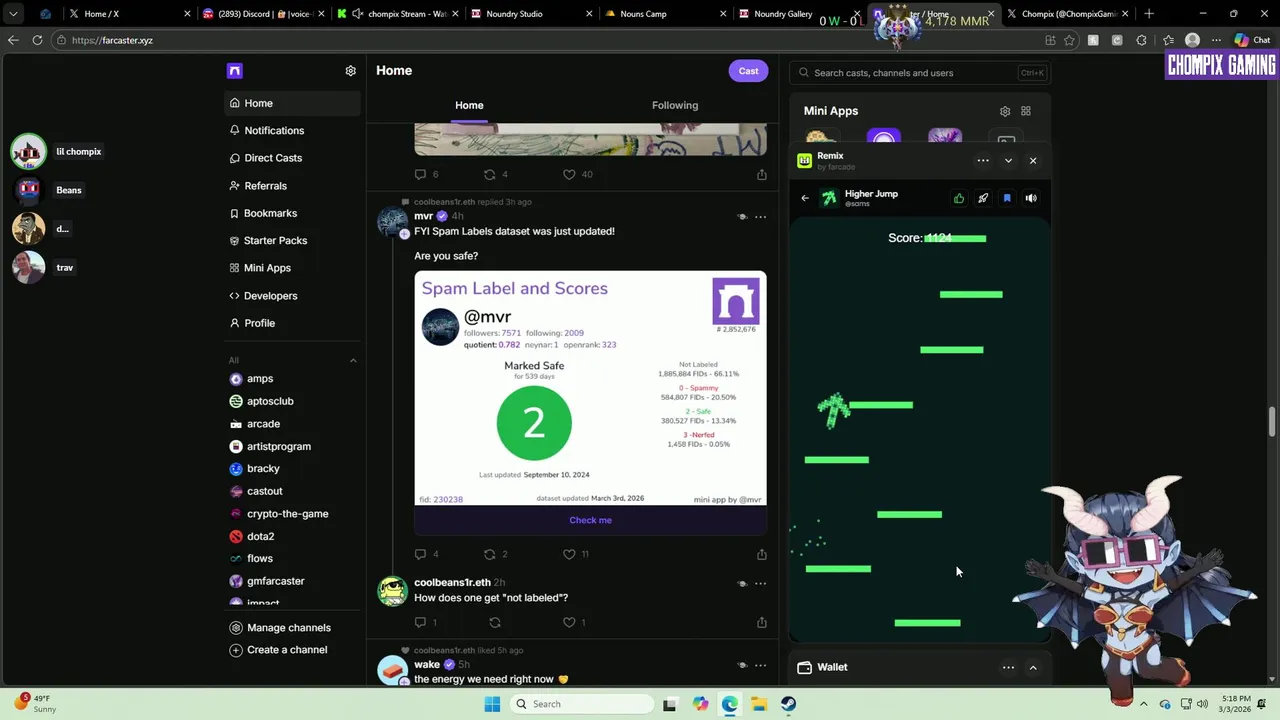
Task: Go back in Higher Jump game
Action: [x=805, y=198]
